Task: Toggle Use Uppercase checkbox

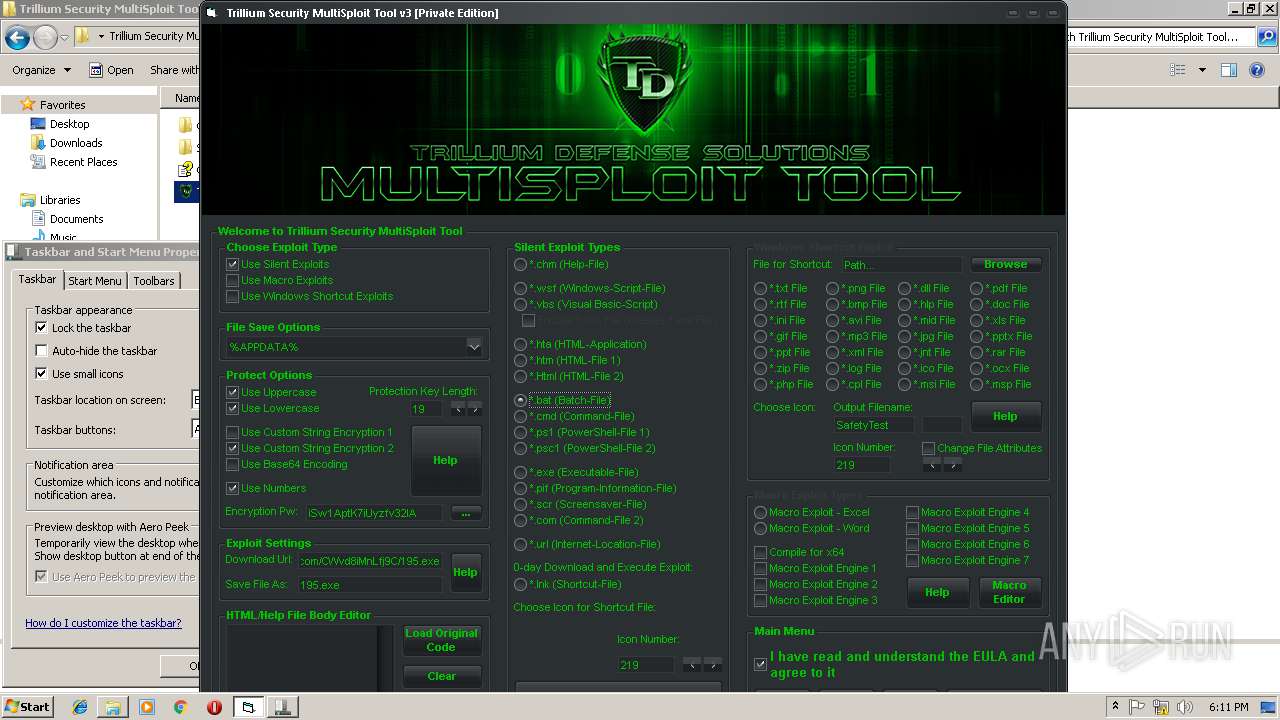Action: [x=232, y=392]
